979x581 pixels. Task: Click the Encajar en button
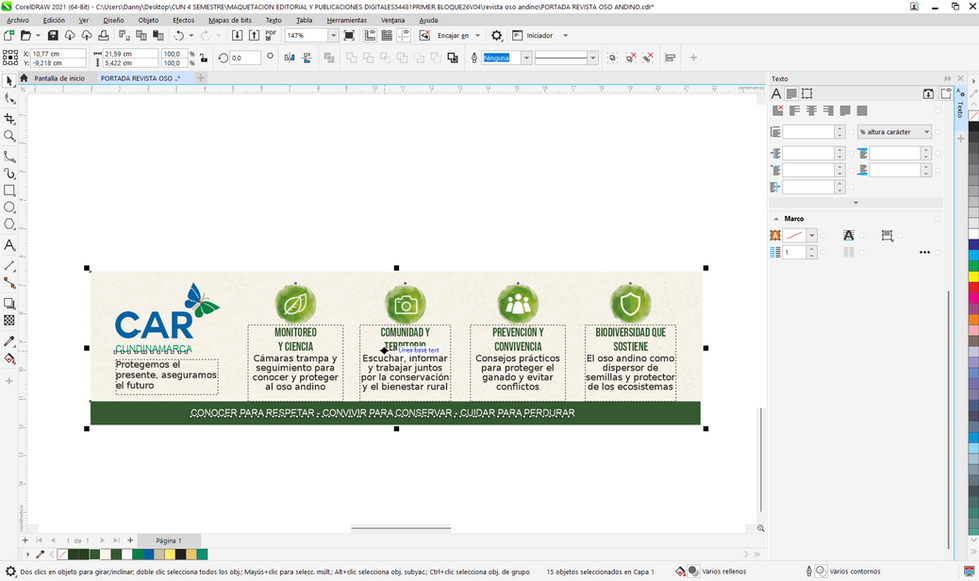(x=453, y=36)
